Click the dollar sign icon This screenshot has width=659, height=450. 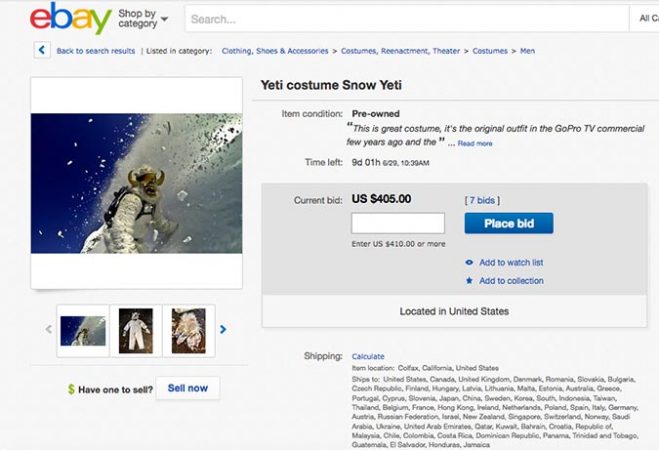tap(72, 389)
